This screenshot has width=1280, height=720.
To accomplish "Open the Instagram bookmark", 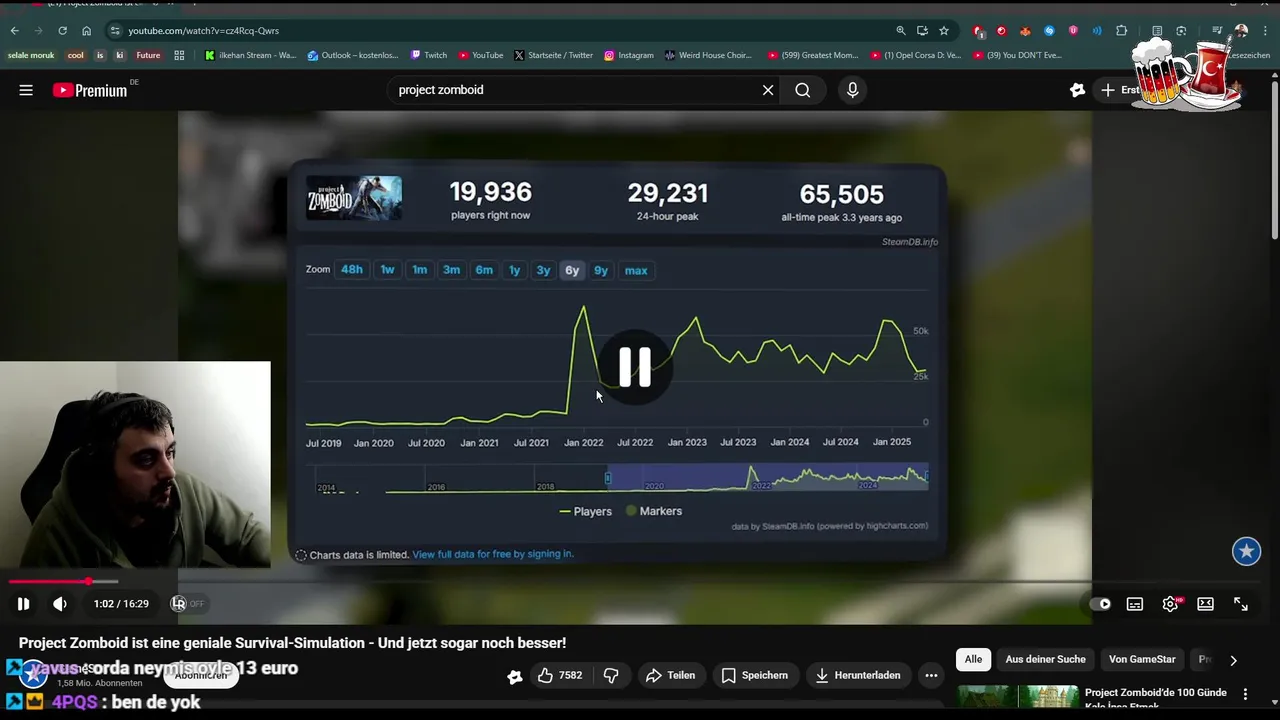I will tap(629, 55).
